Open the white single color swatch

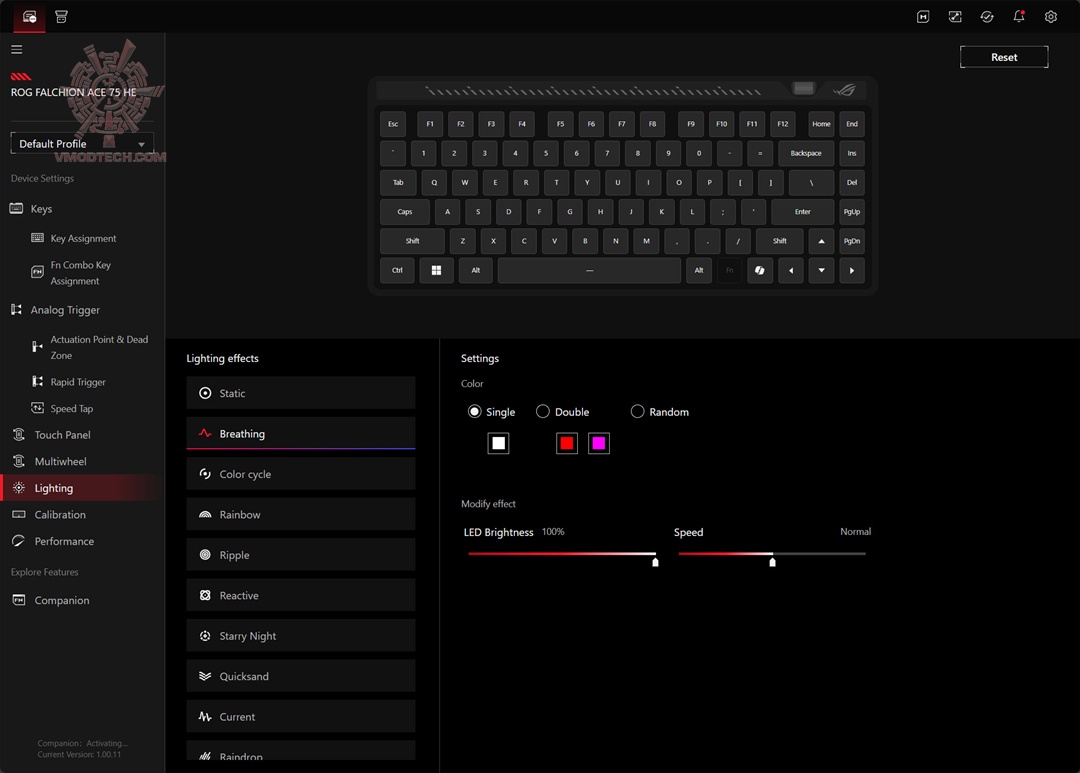click(x=499, y=443)
